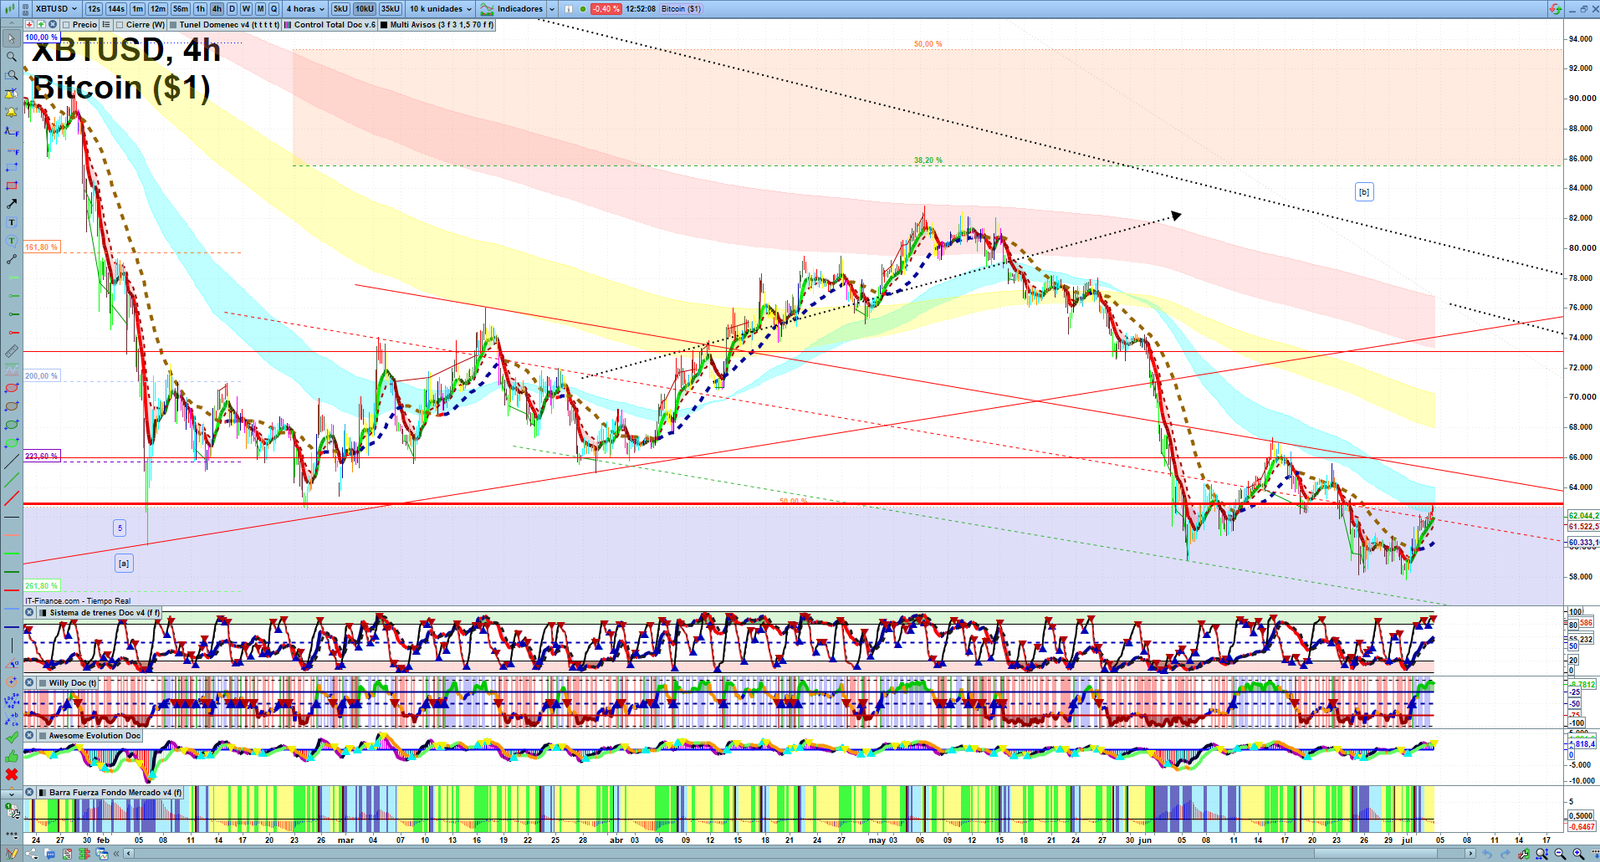Activate the ruler measurement tool
This screenshot has height=862, width=1600.
(x=11, y=351)
